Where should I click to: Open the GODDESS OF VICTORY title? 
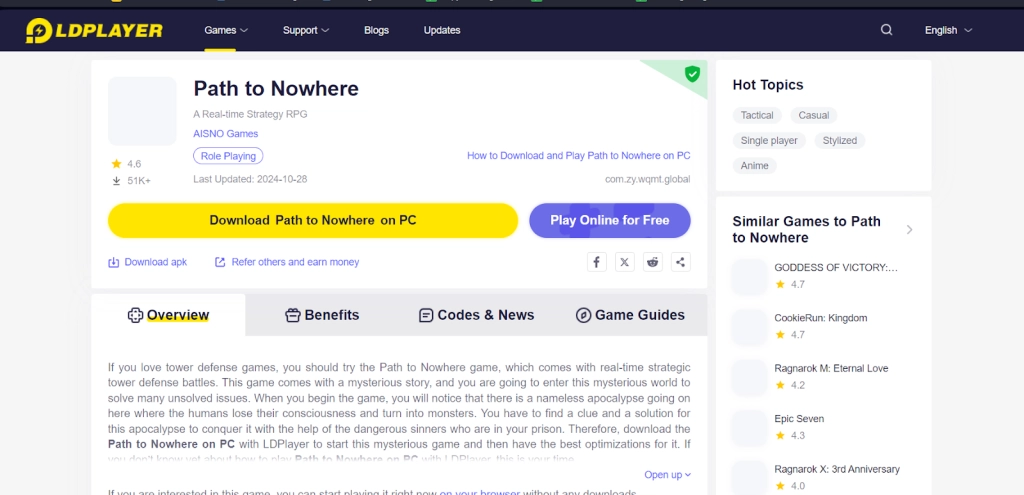tap(836, 268)
